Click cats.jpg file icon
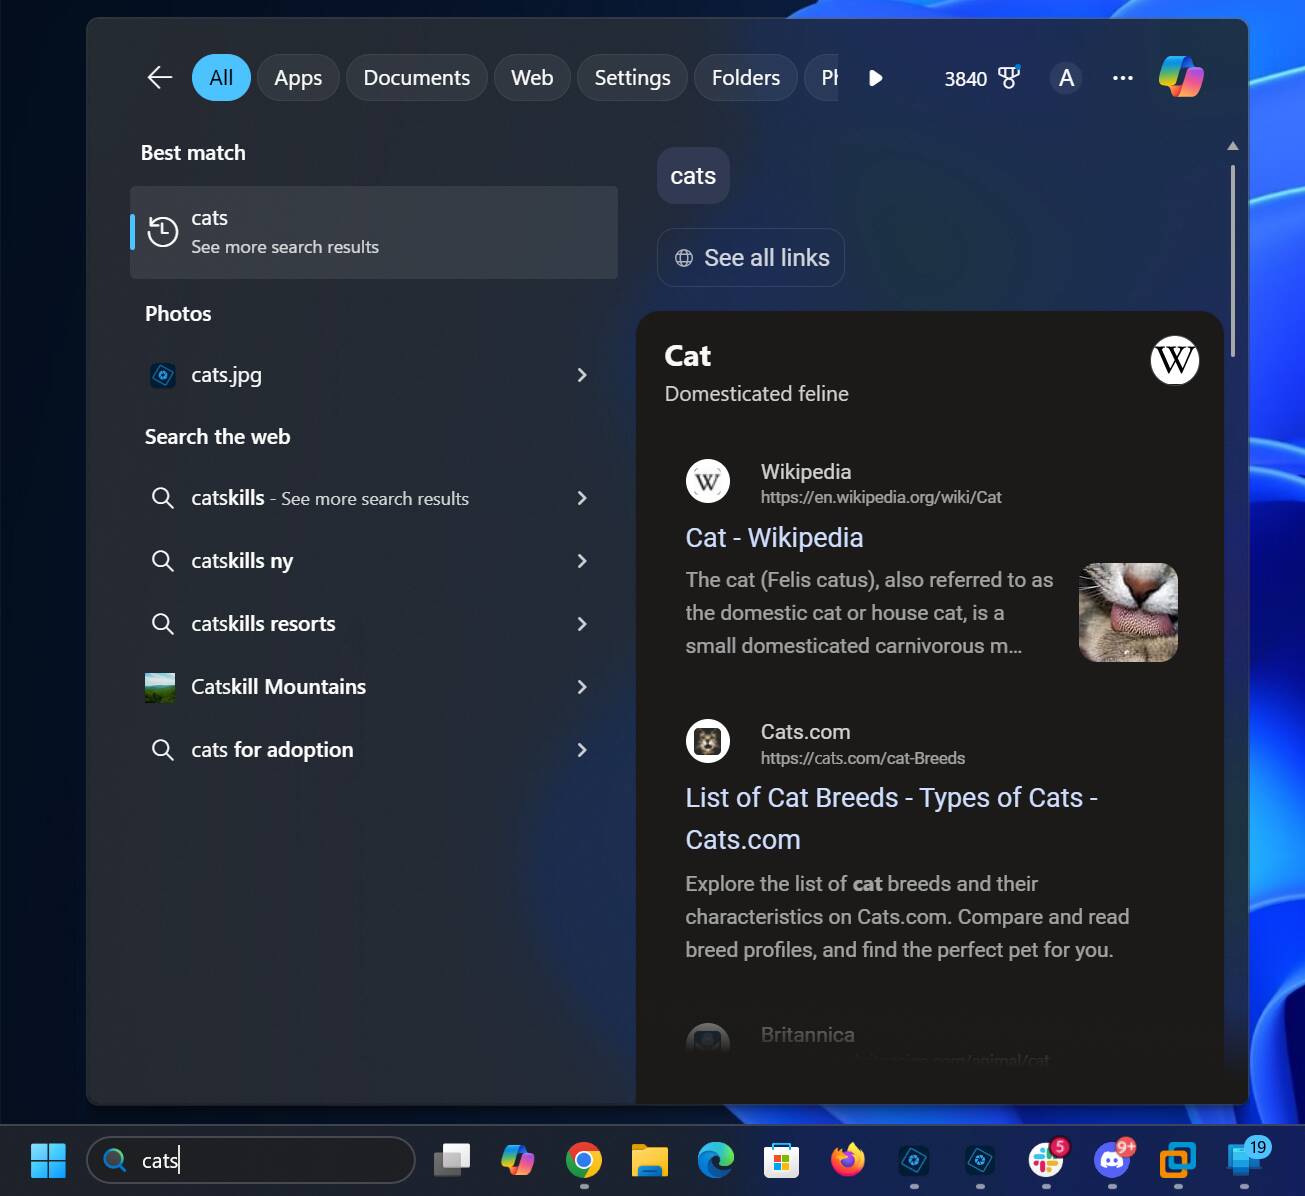The height and width of the screenshot is (1196, 1305). (x=162, y=375)
